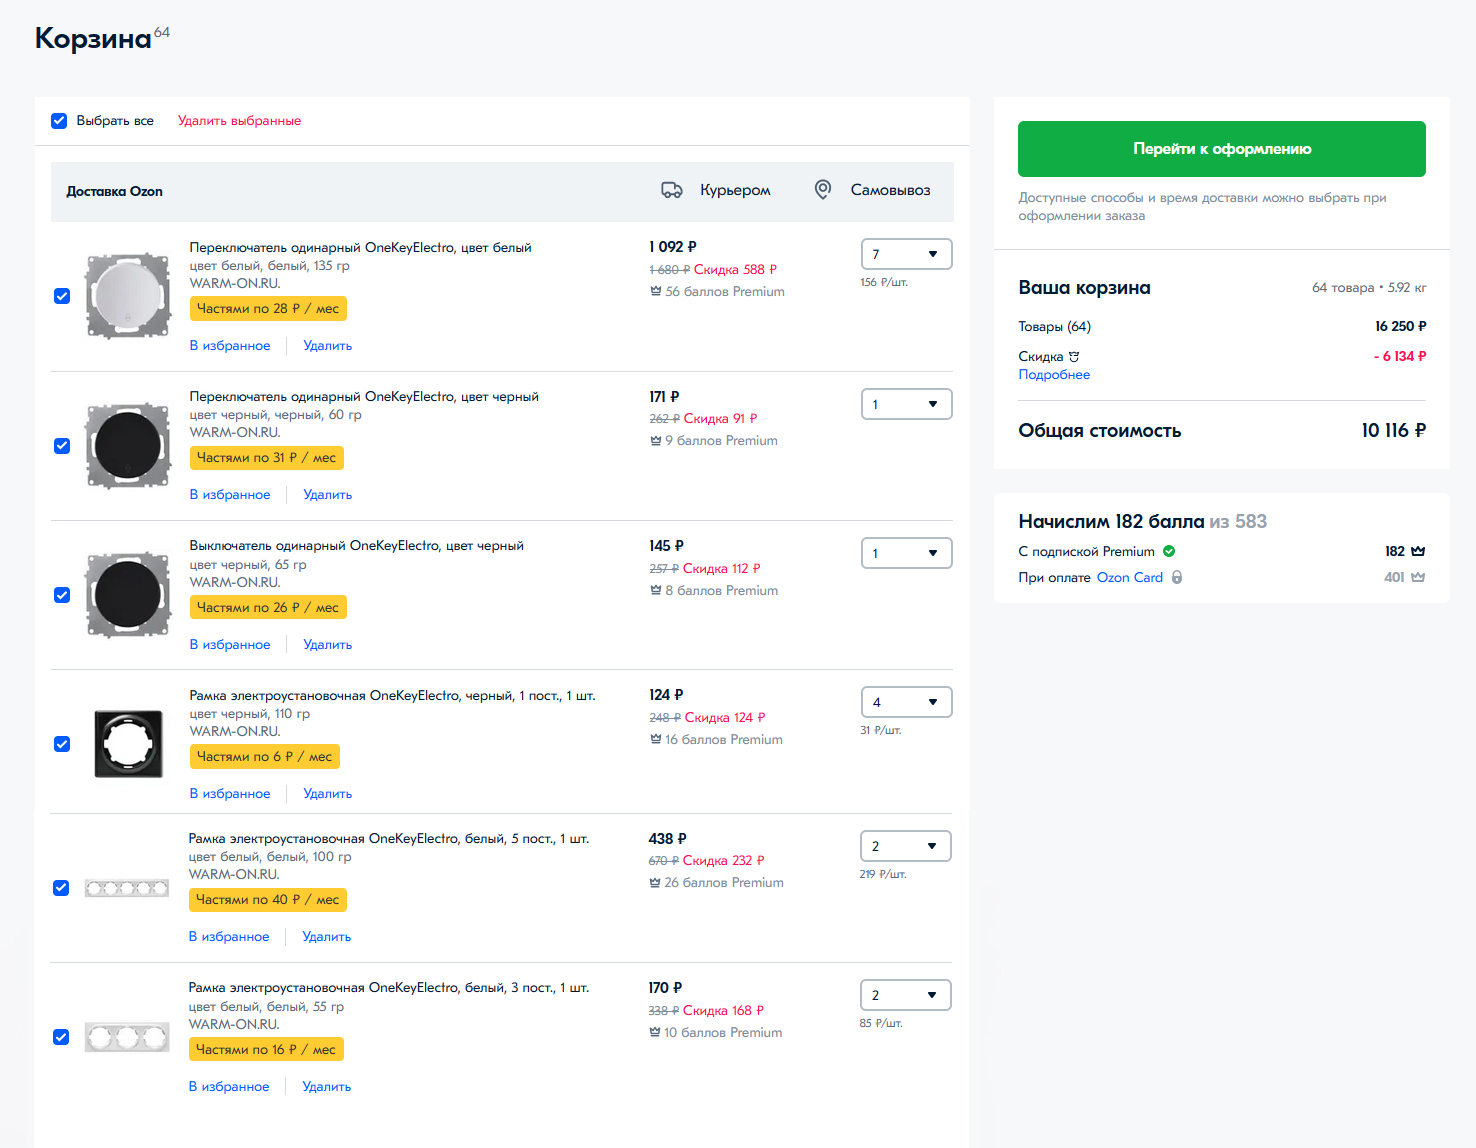1476x1148 pixels.
Task: Uncheck the black 1-post frame checkbox
Action: tap(62, 744)
